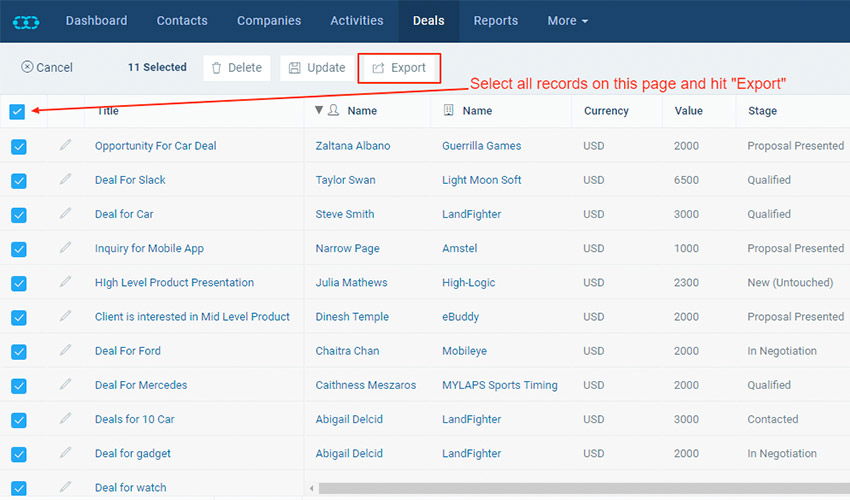Open Opportunity For Car Deal link
The width and height of the screenshot is (850, 500).
pos(156,145)
